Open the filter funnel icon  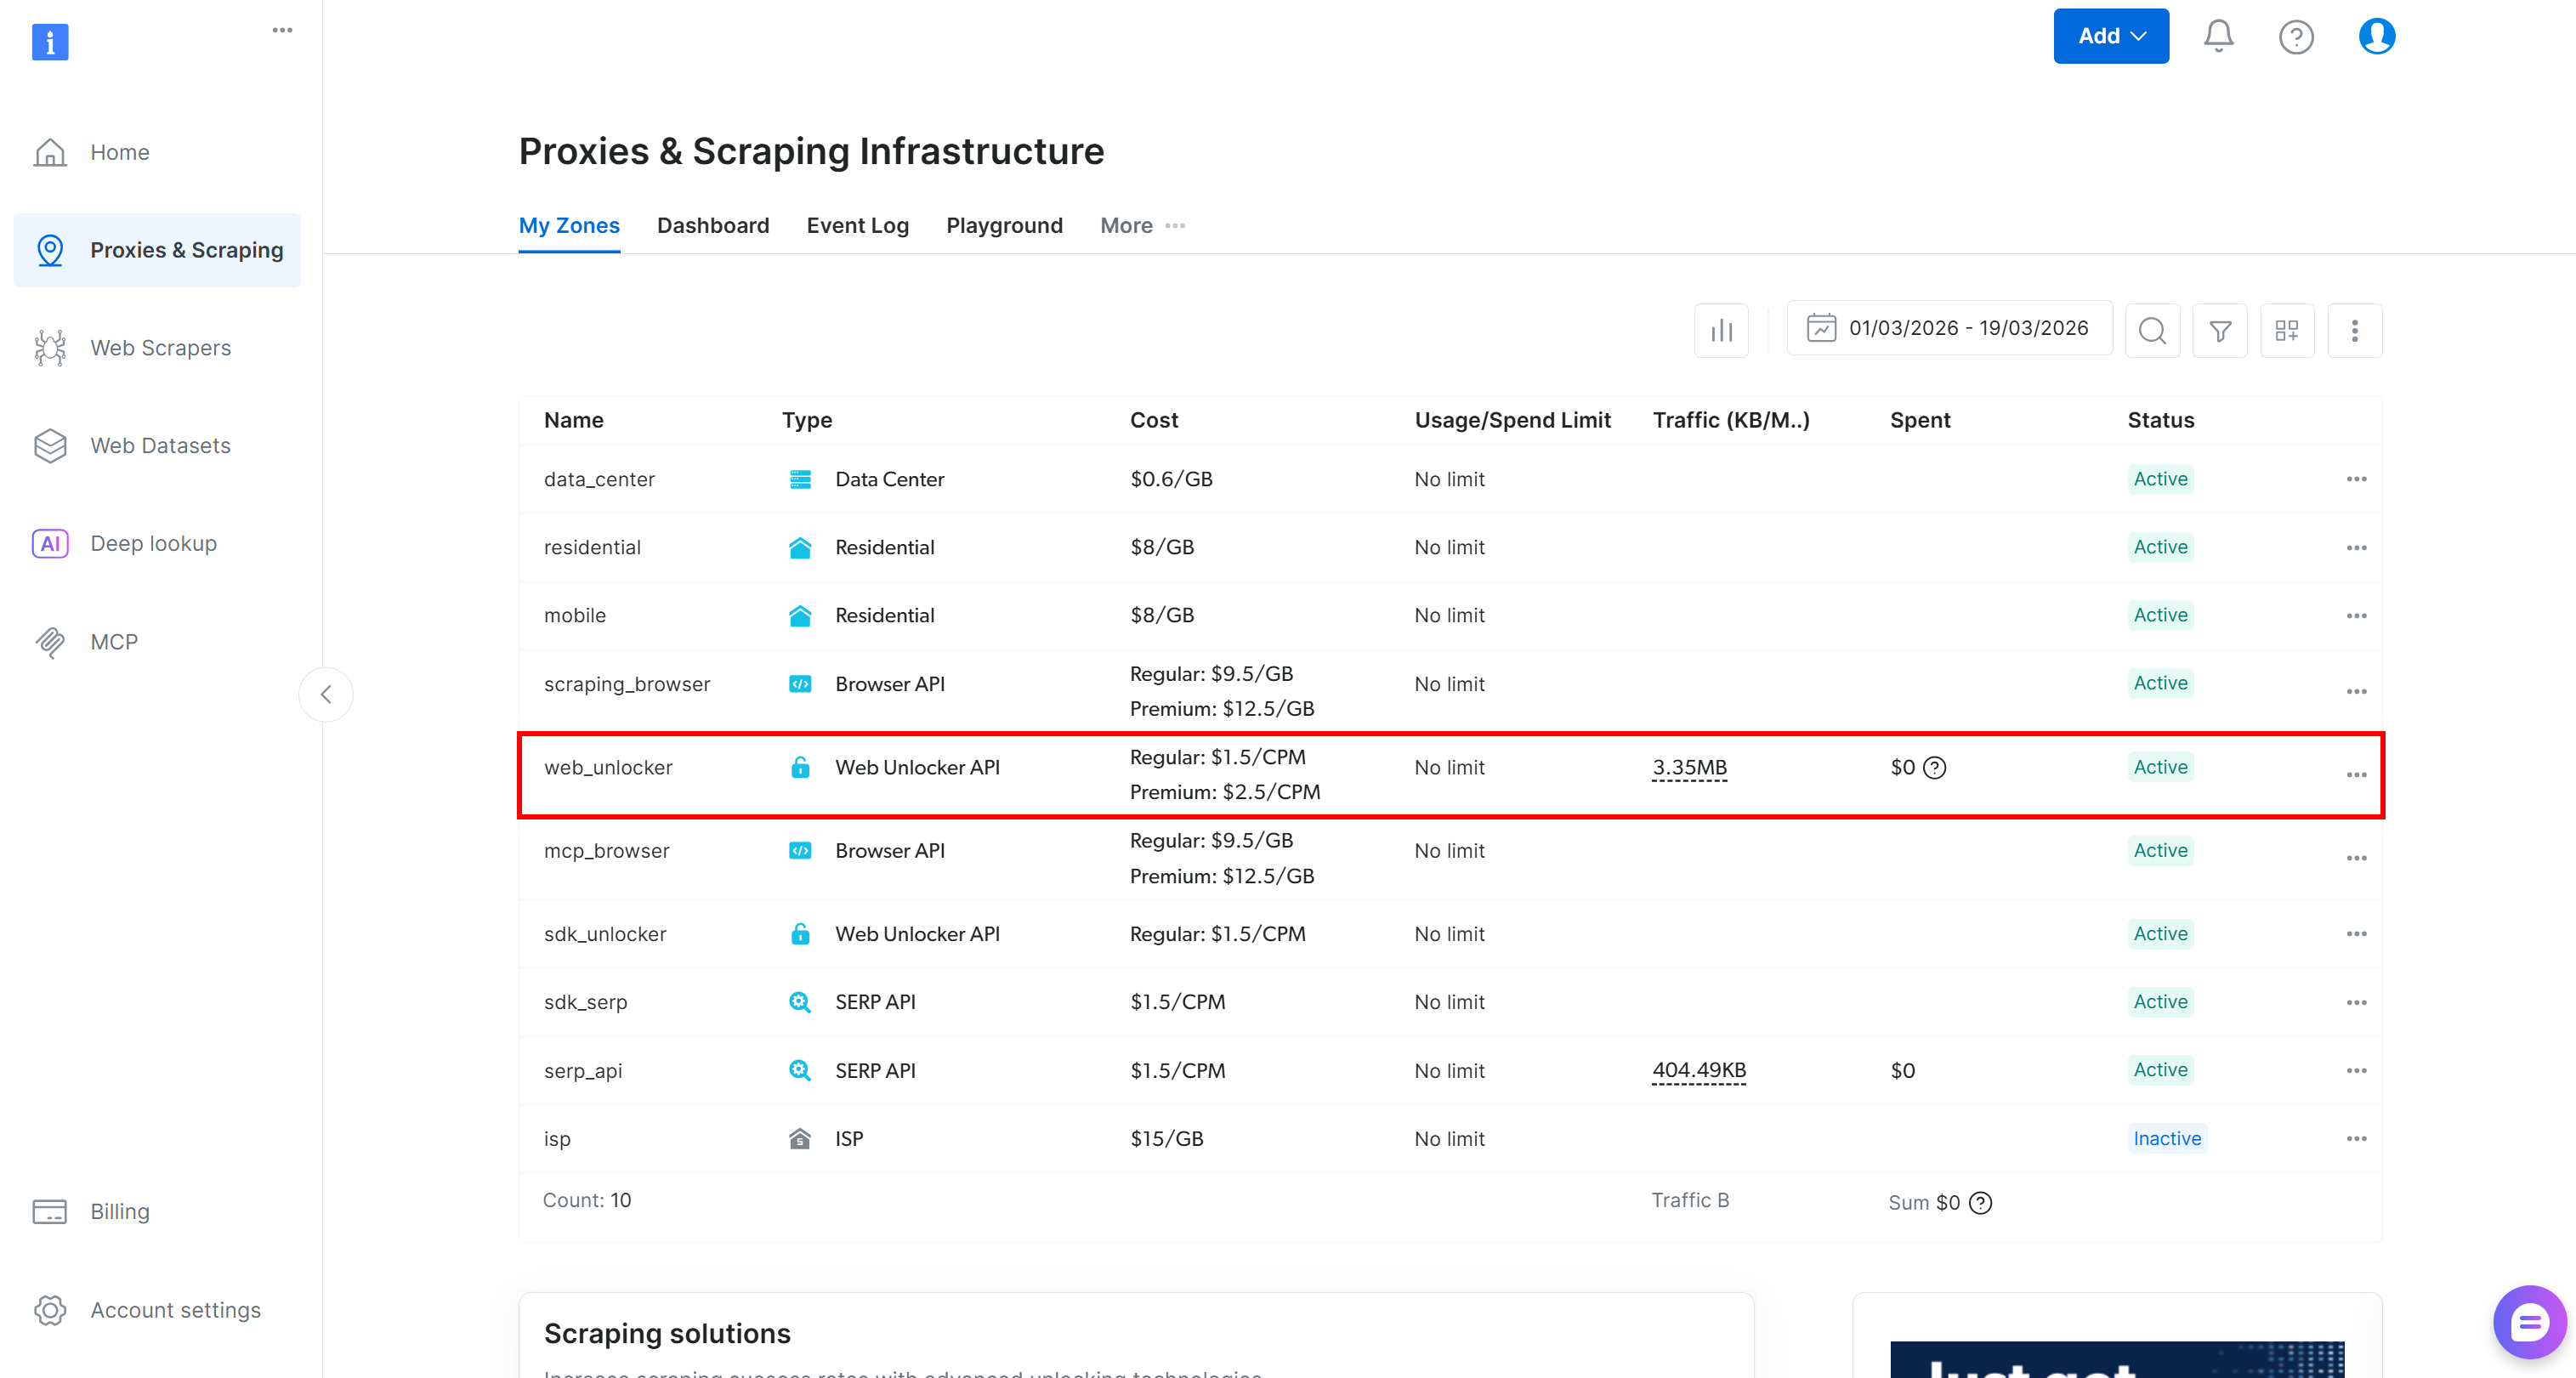[x=2219, y=330]
